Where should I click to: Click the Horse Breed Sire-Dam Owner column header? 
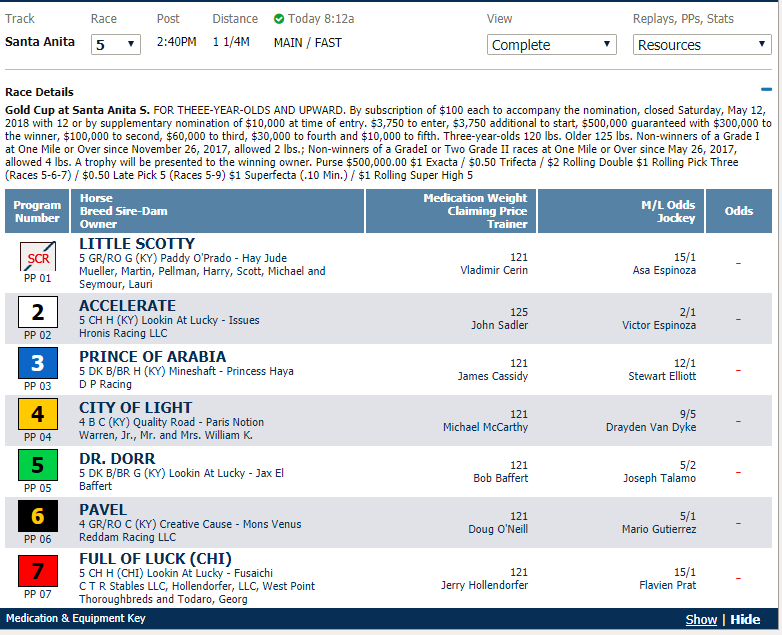(217, 211)
